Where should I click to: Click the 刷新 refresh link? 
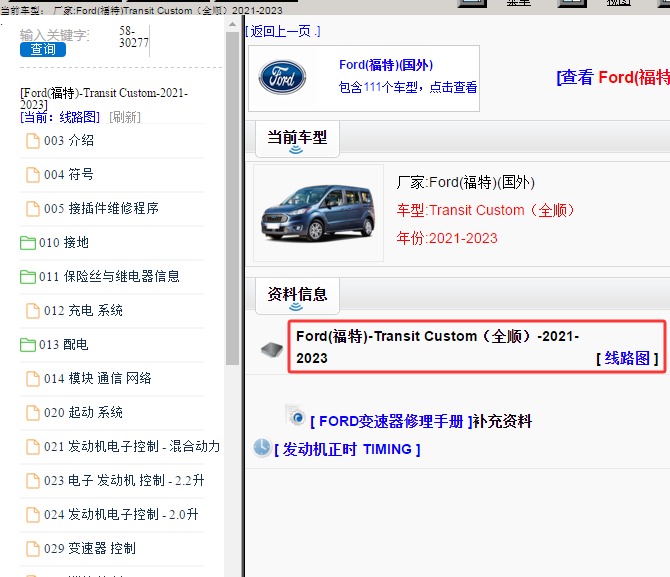(x=125, y=117)
